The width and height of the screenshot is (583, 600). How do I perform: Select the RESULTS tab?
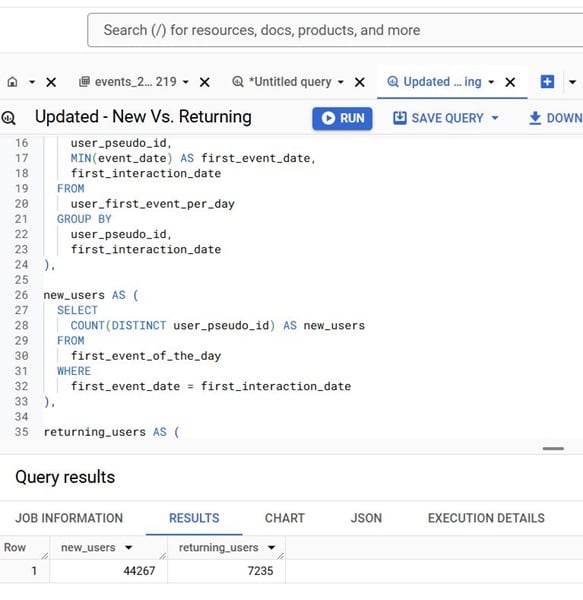click(x=194, y=518)
